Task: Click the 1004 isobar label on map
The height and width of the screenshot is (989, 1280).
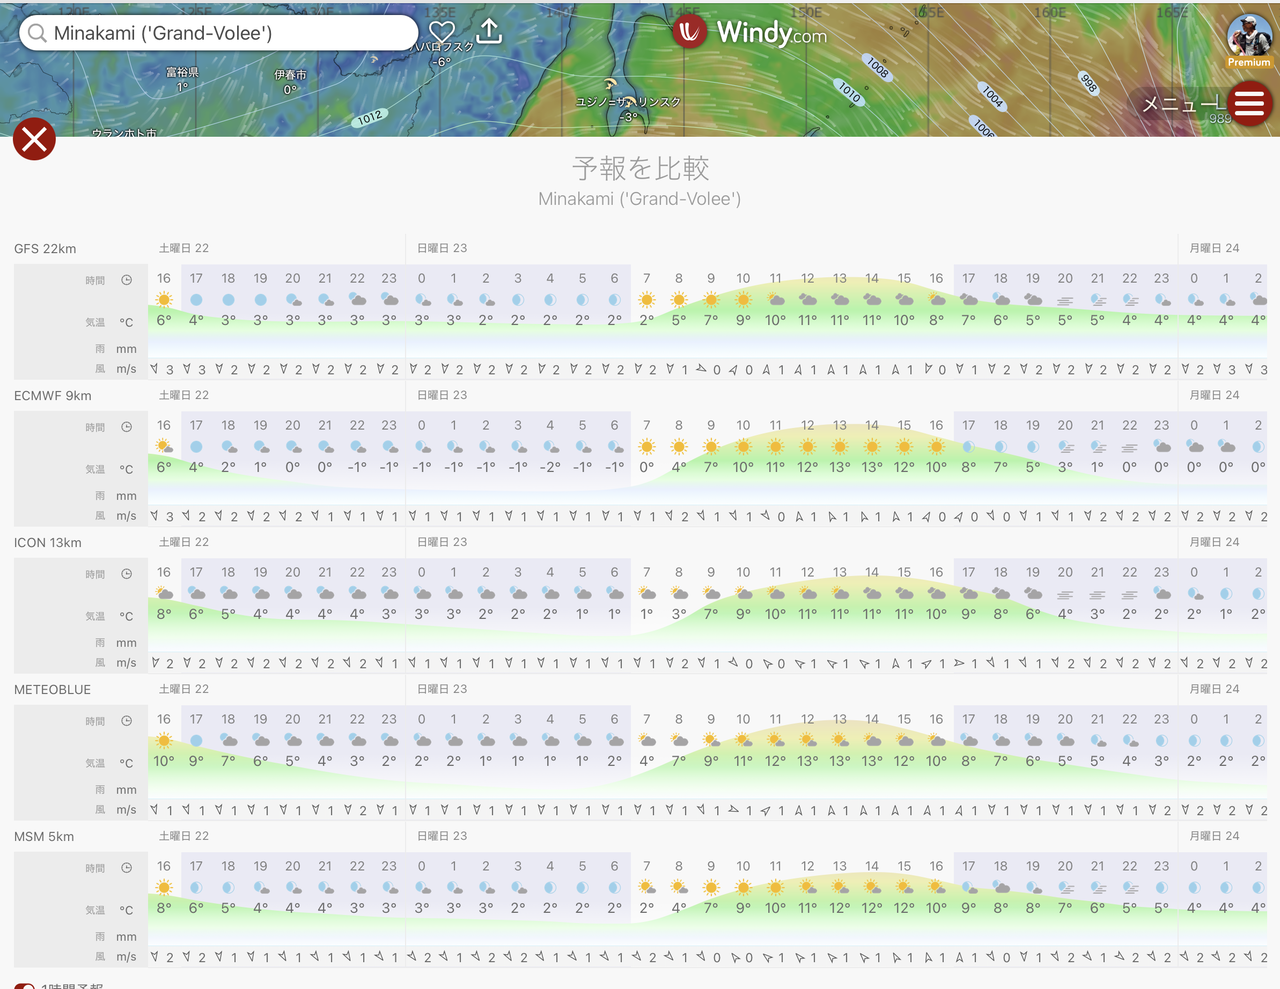Action: 992,96
